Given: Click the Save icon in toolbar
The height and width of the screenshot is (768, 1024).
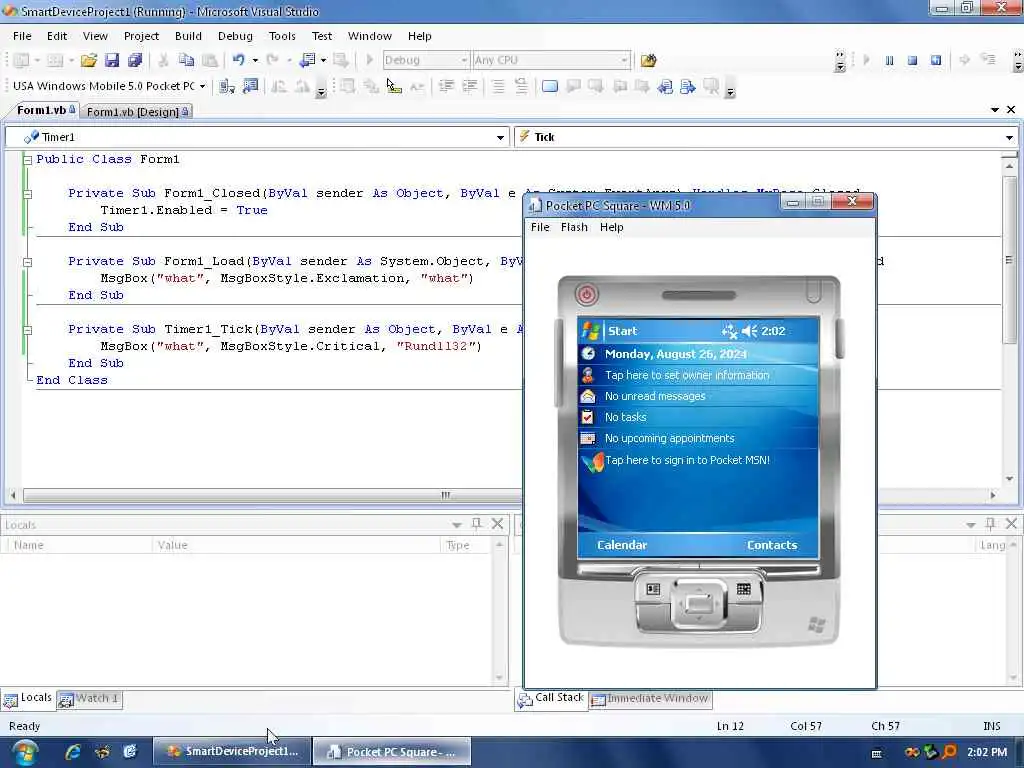Looking at the screenshot, I should 112,60.
